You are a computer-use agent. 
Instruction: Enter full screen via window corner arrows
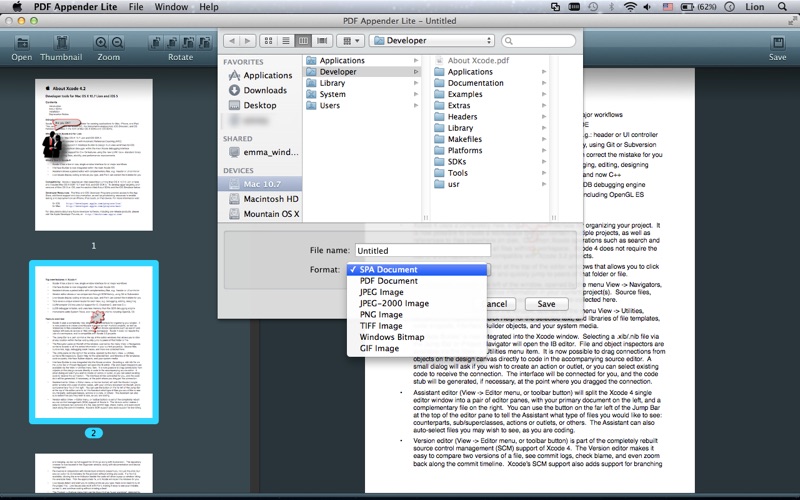click(x=792, y=21)
